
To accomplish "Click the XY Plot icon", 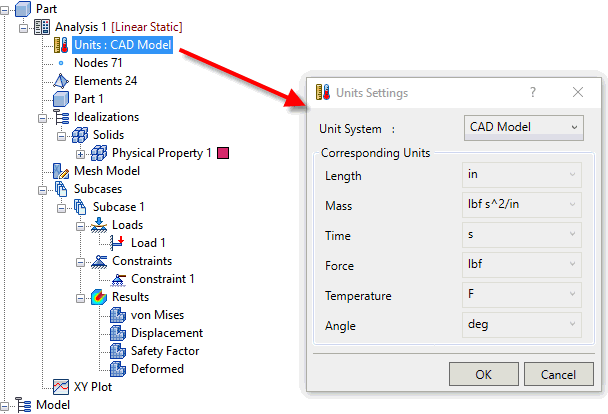I will (x=61, y=387).
